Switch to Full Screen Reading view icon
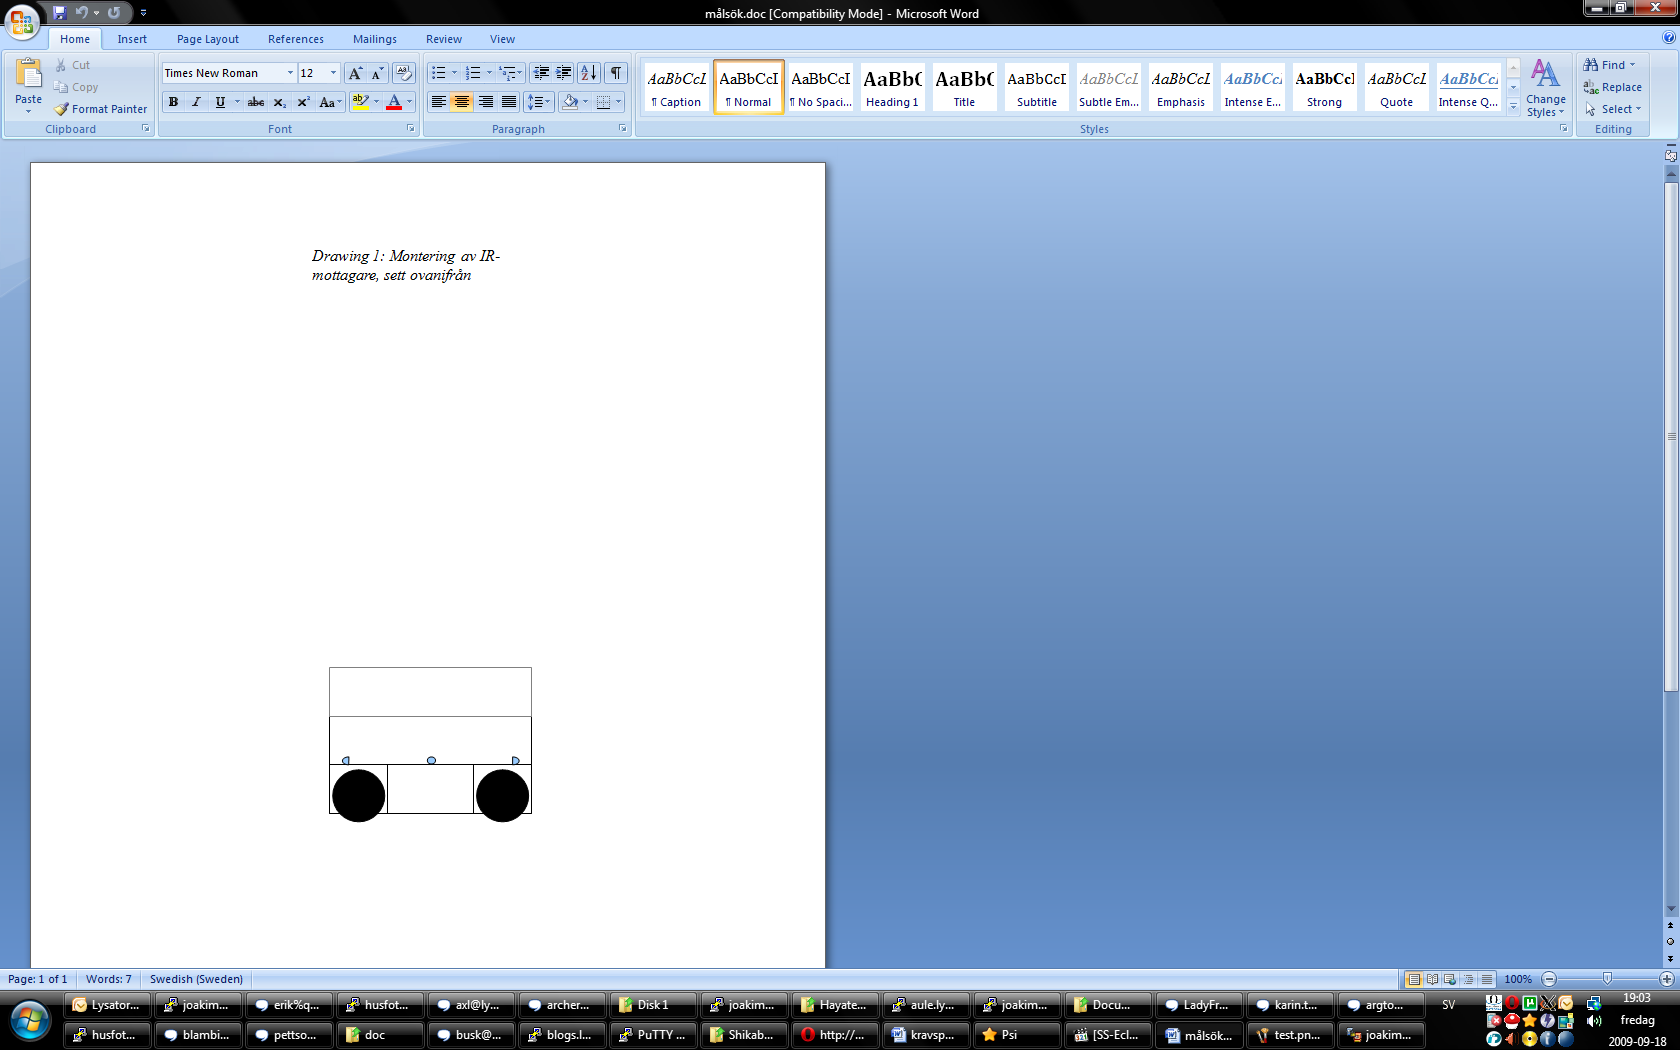 click(x=1432, y=979)
